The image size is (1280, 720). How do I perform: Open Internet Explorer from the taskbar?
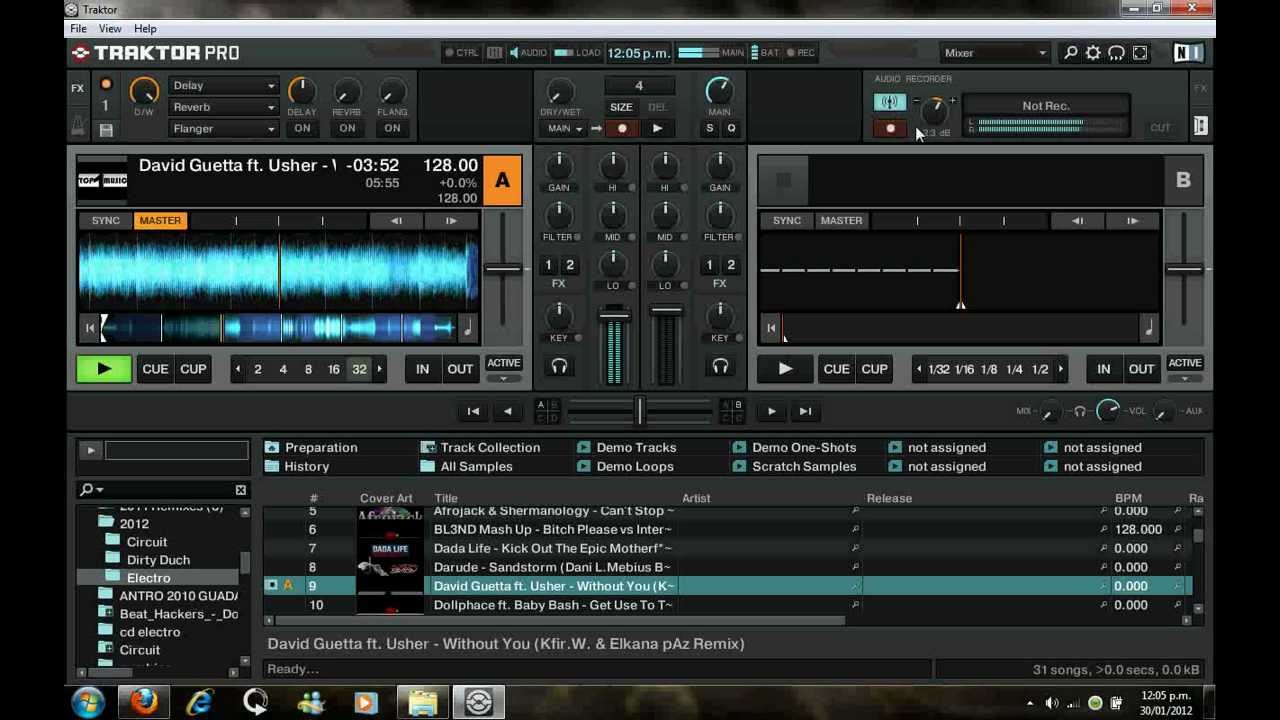point(199,702)
